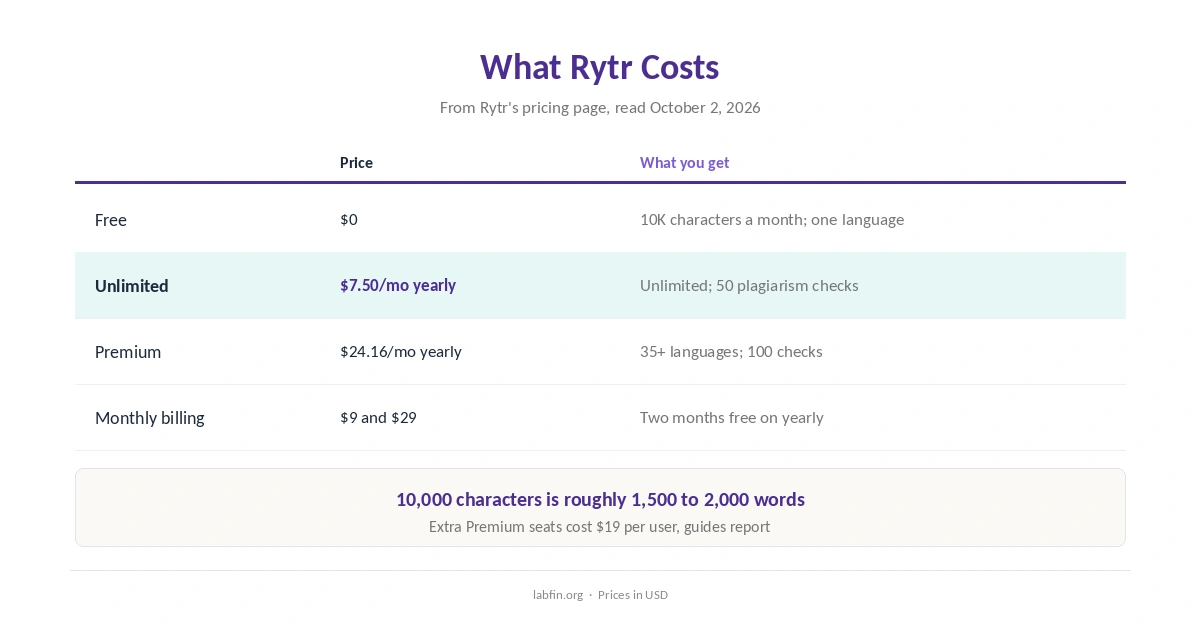The width and height of the screenshot is (1200, 622).
Task: Click "35+ languages; 100 checks" cell
Action: point(731,352)
